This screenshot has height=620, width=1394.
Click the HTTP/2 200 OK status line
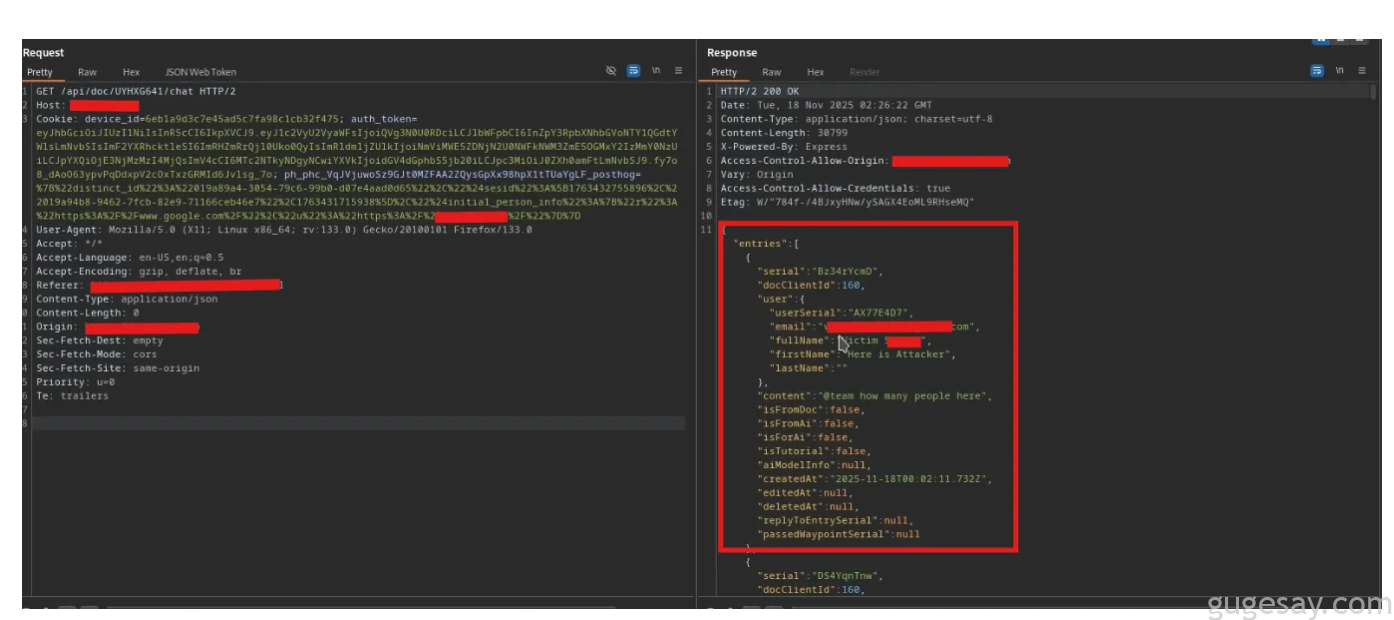[x=762, y=91]
